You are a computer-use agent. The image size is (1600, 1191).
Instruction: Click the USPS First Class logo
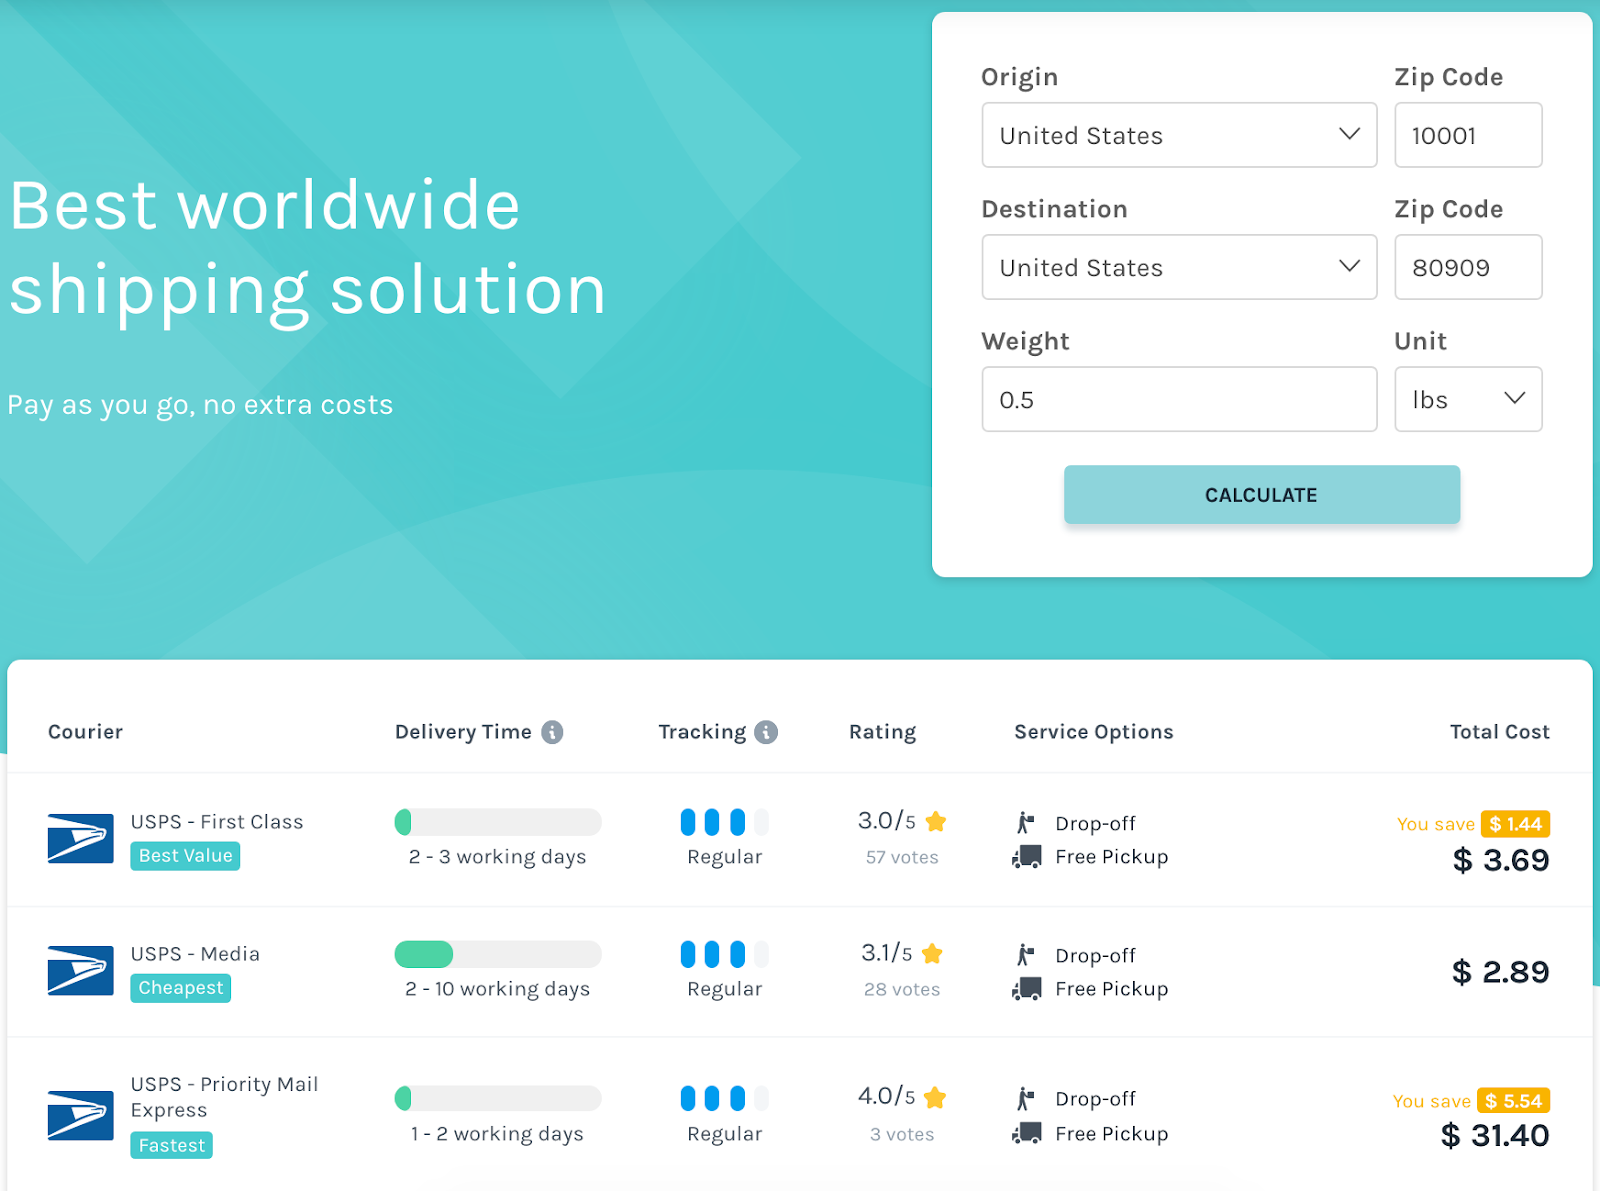(81, 838)
